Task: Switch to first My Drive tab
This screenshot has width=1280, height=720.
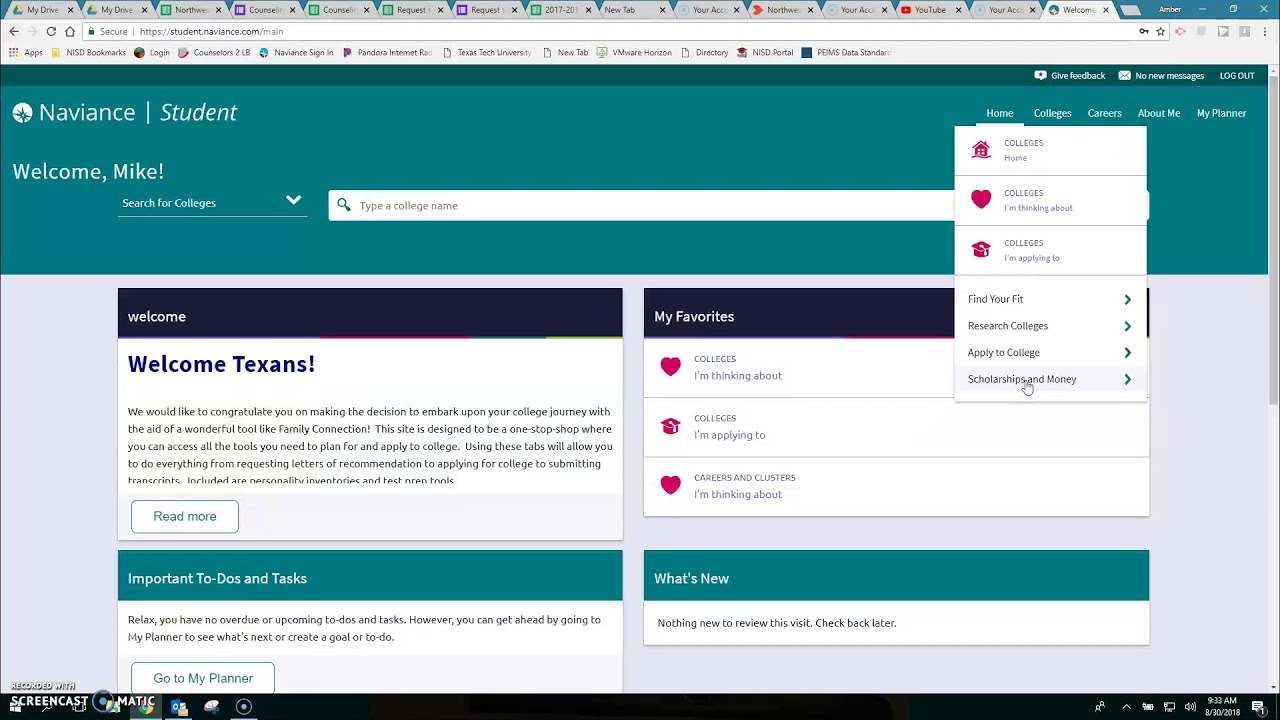Action: coord(42,10)
